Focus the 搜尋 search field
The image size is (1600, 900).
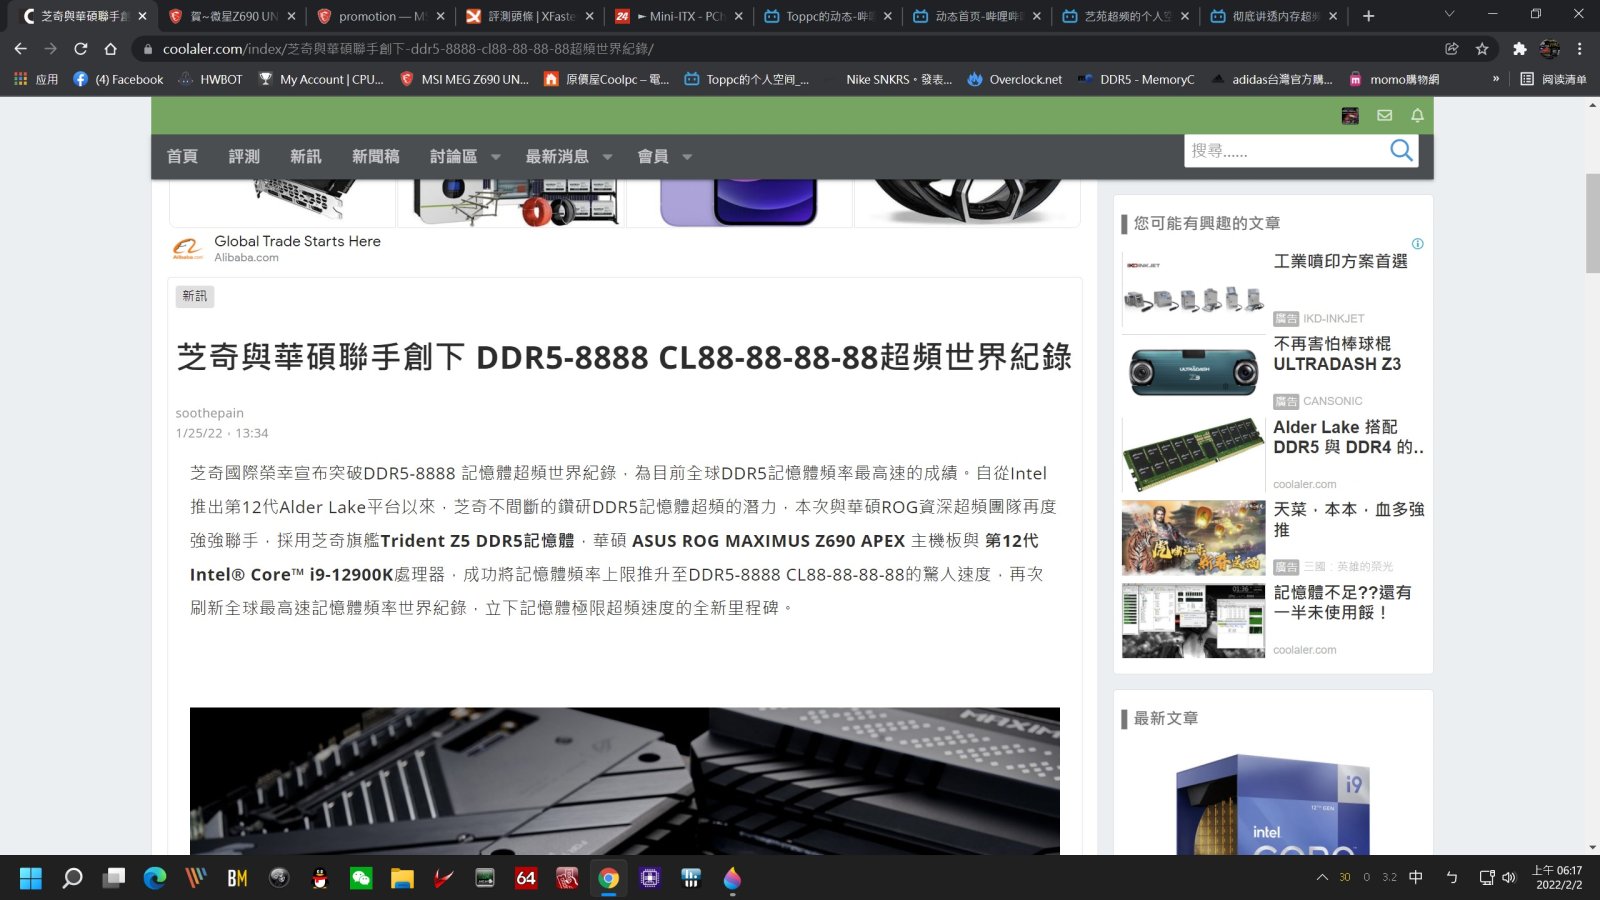pos(1285,150)
